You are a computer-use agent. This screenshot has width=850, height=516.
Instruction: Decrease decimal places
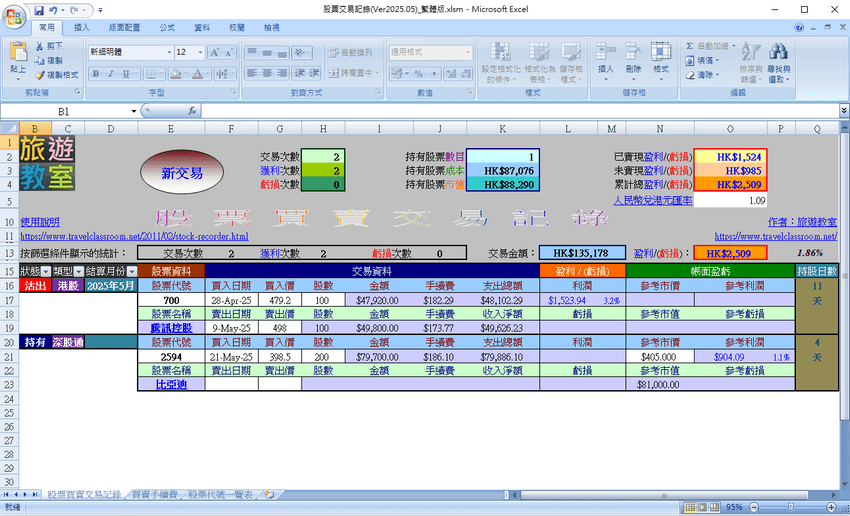[x=465, y=74]
